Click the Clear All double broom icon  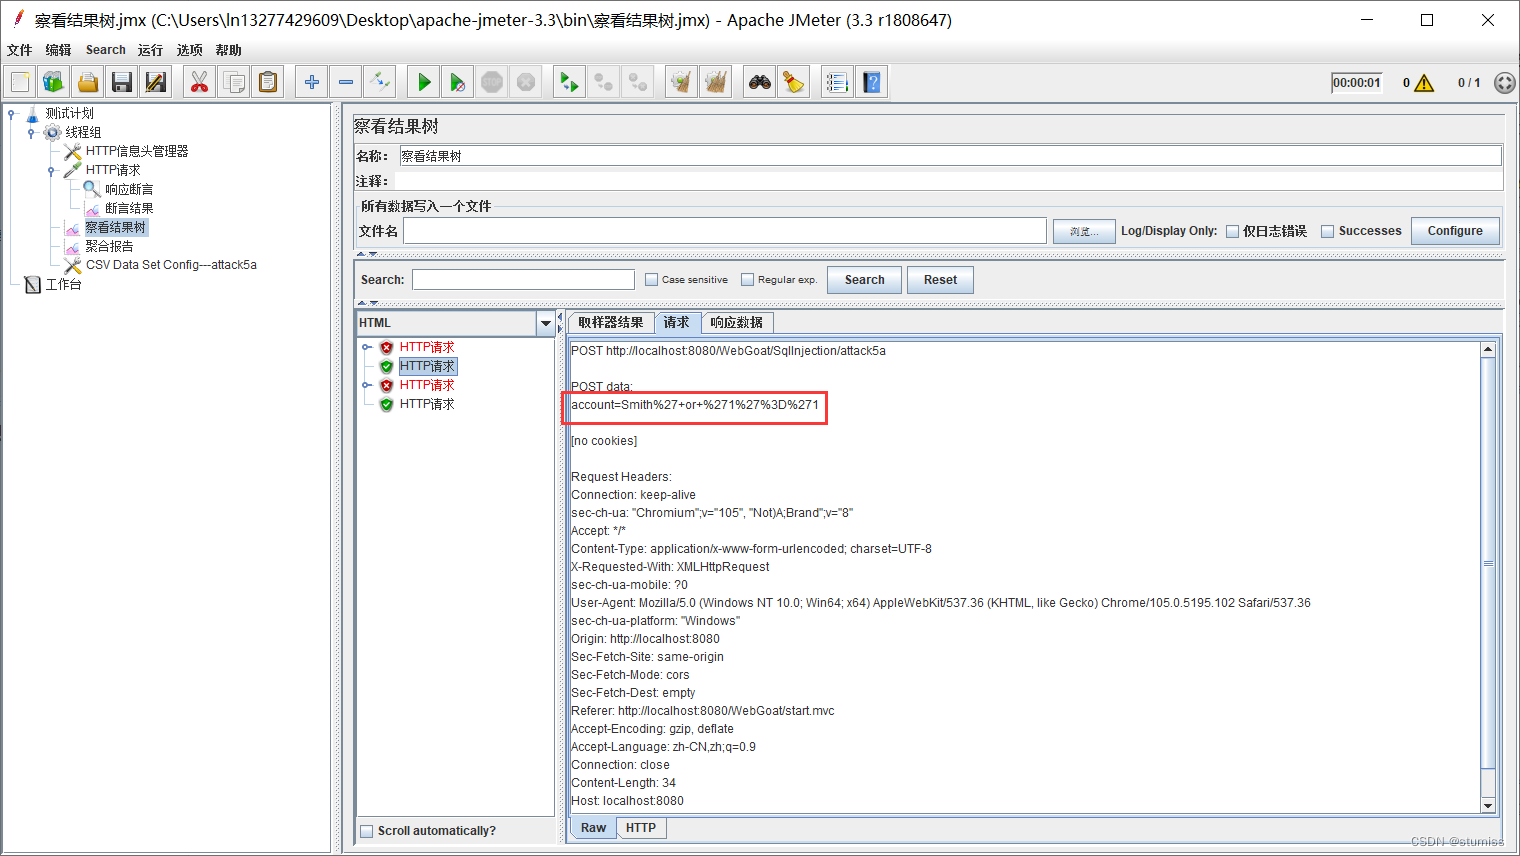coord(716,82)
